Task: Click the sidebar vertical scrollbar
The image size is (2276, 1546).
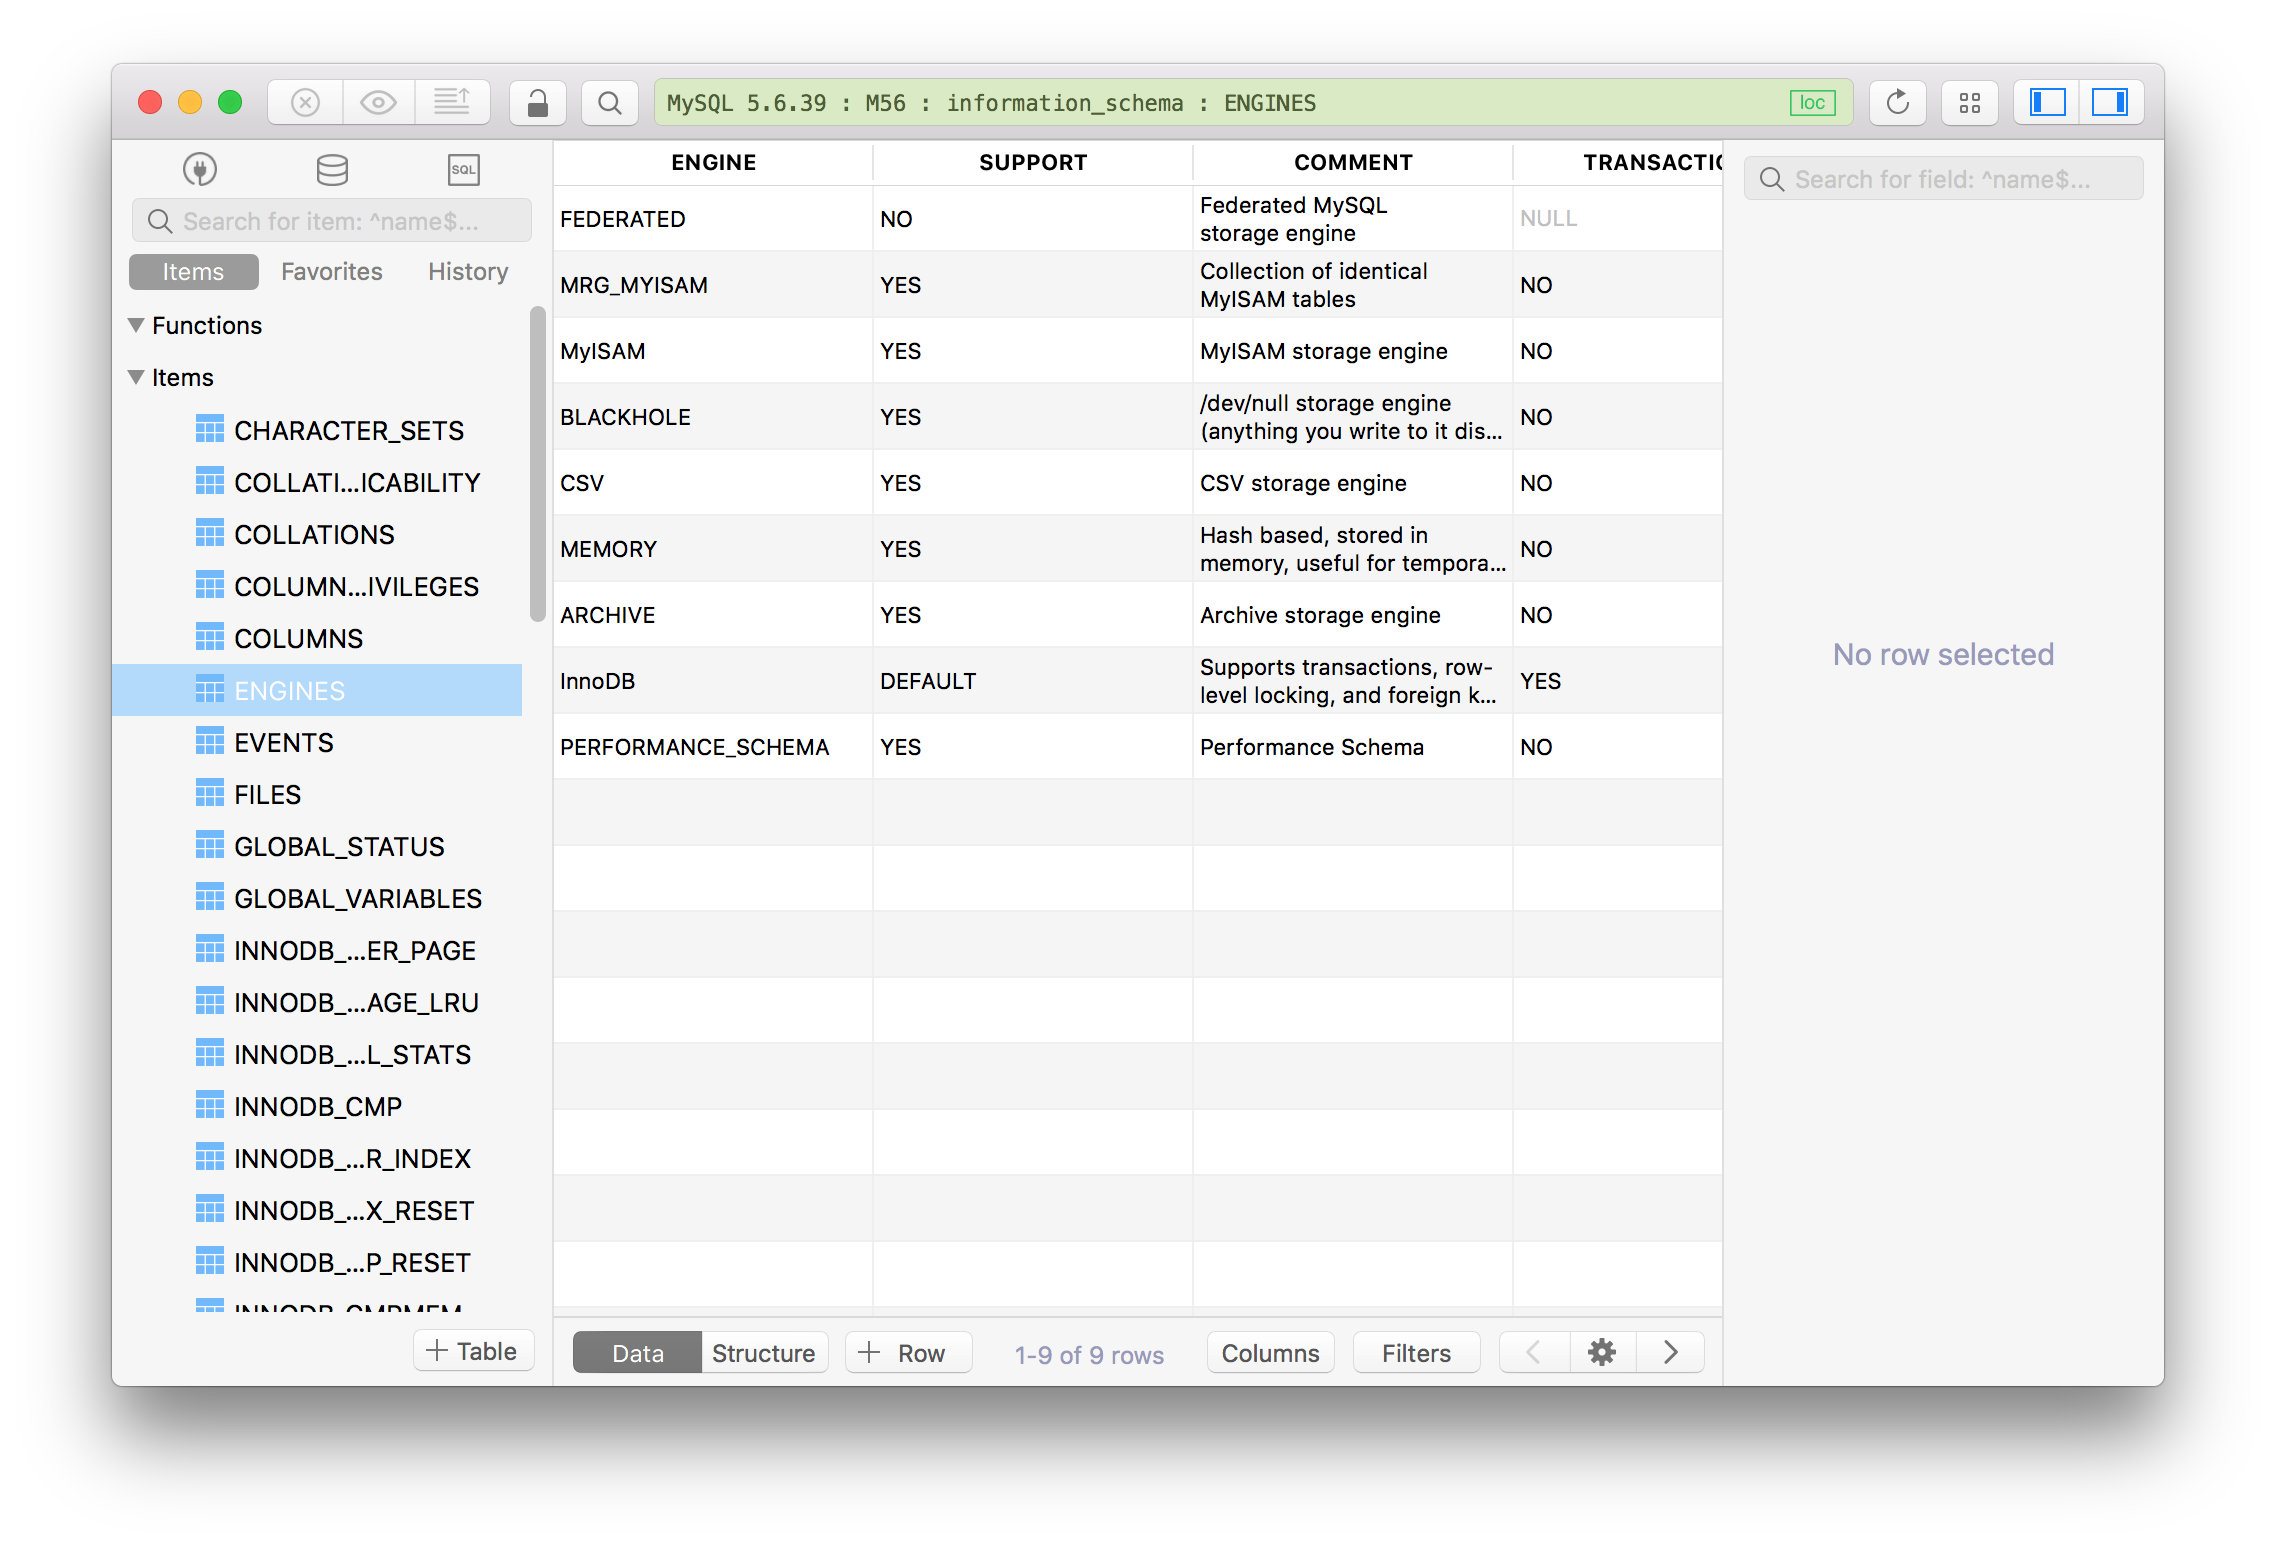Action: [537, 464]
